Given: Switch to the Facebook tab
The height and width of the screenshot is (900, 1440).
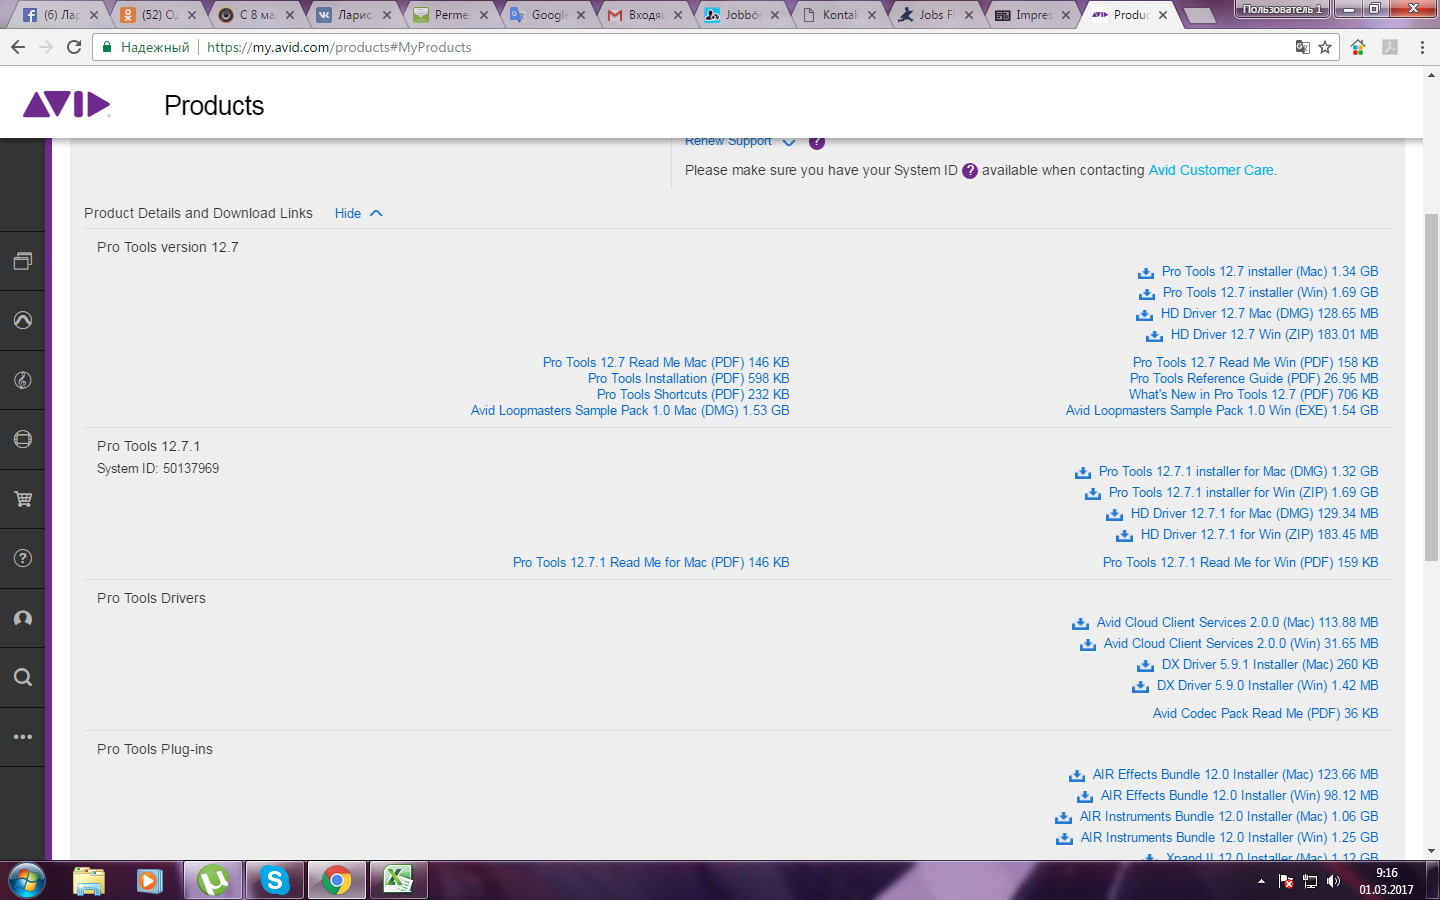Looking at the screenshot, I should click(x=61, y=15).
